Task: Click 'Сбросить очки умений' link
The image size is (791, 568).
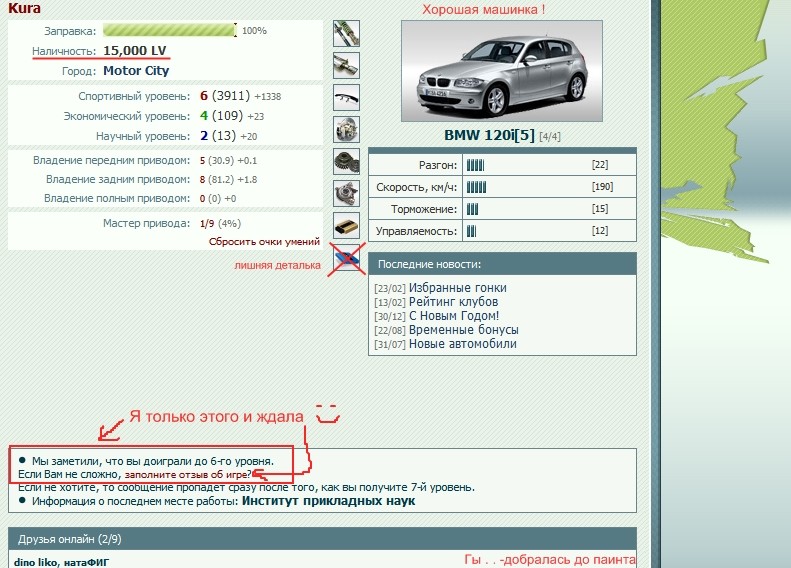Action: (x=264, y=242)
